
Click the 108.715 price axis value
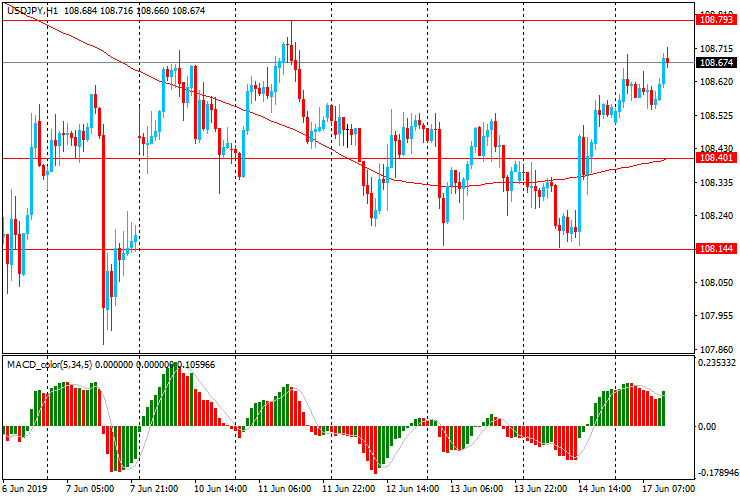pos(716,49)
